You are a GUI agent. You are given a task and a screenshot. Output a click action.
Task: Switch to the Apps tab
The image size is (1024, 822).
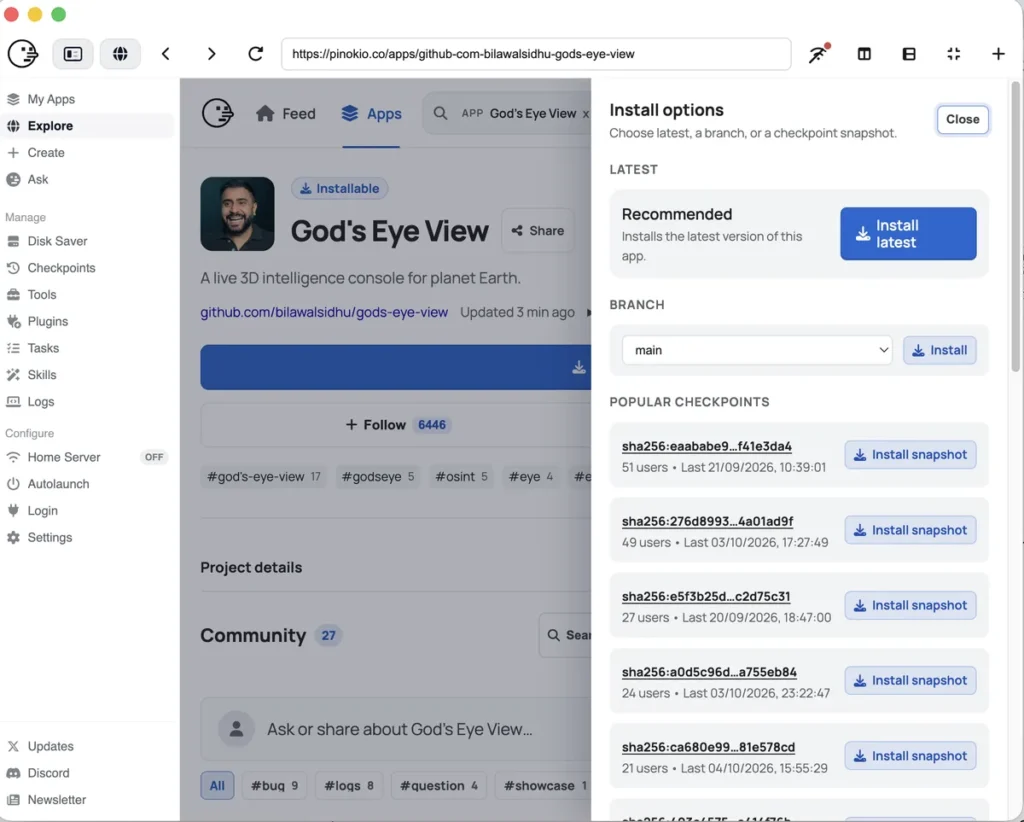(371, 114)
